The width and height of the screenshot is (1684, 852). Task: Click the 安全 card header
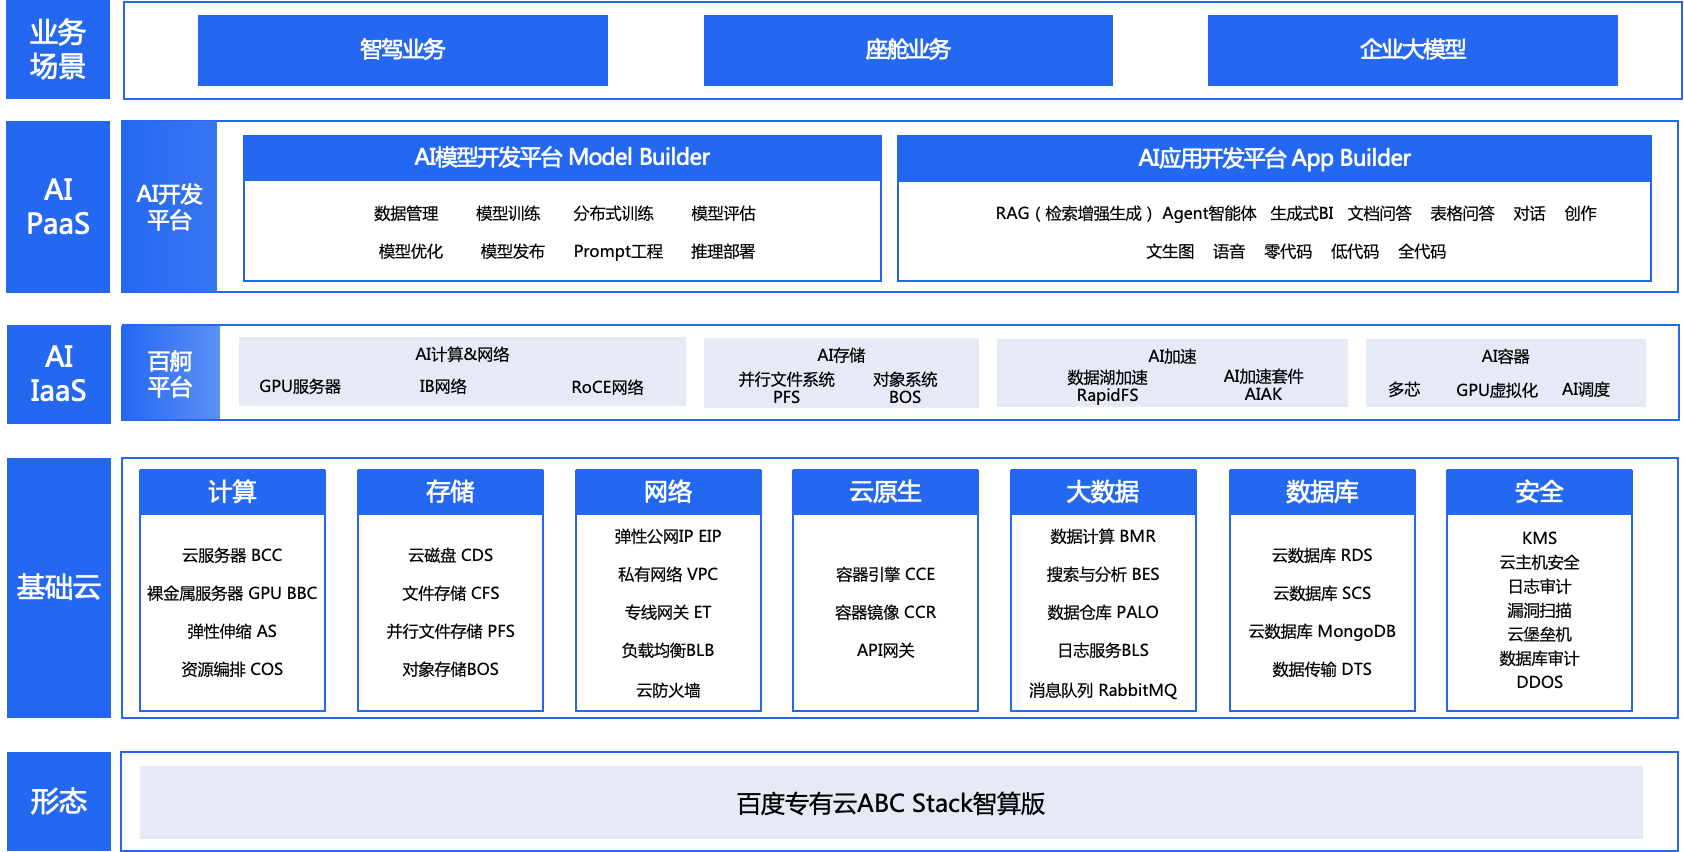pyautogui.click(x=1539, y=492)
